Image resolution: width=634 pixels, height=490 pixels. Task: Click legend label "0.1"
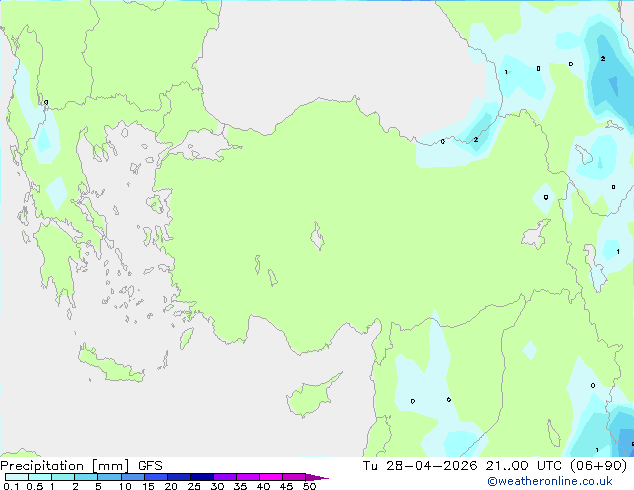(11, 486)
